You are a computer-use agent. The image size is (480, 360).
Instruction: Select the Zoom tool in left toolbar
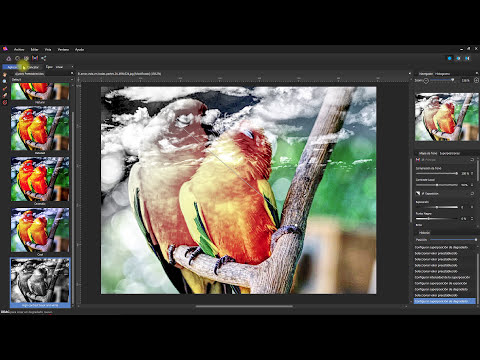[x=5, y=81]
